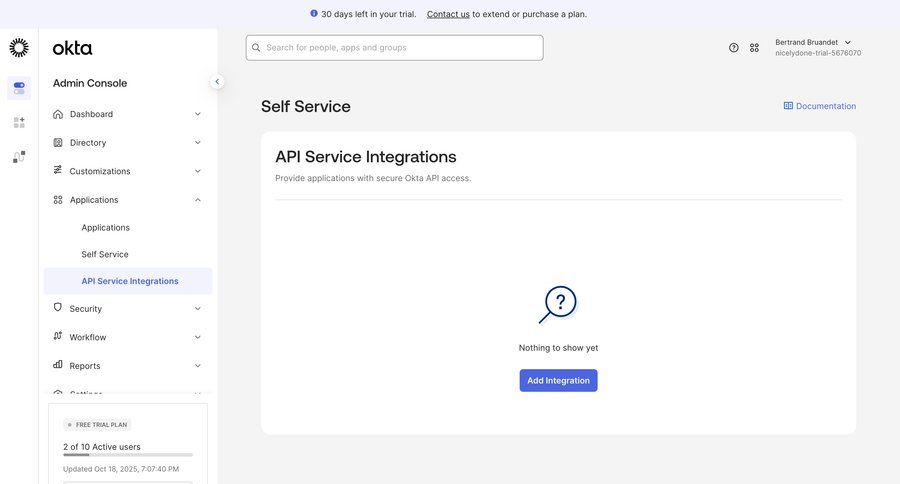Expand the Customizations menu chevron
The width and height of the screenshot is (900, 484).
click(197, 171)
